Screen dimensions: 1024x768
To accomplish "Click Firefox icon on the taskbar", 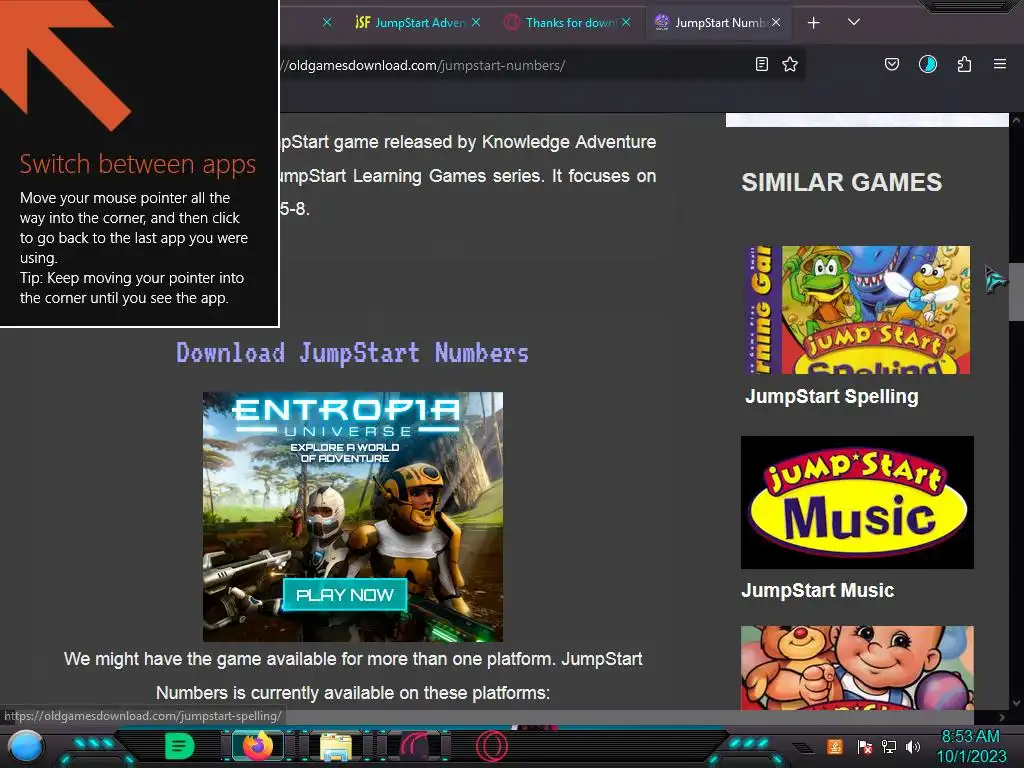I will point(257,746).
